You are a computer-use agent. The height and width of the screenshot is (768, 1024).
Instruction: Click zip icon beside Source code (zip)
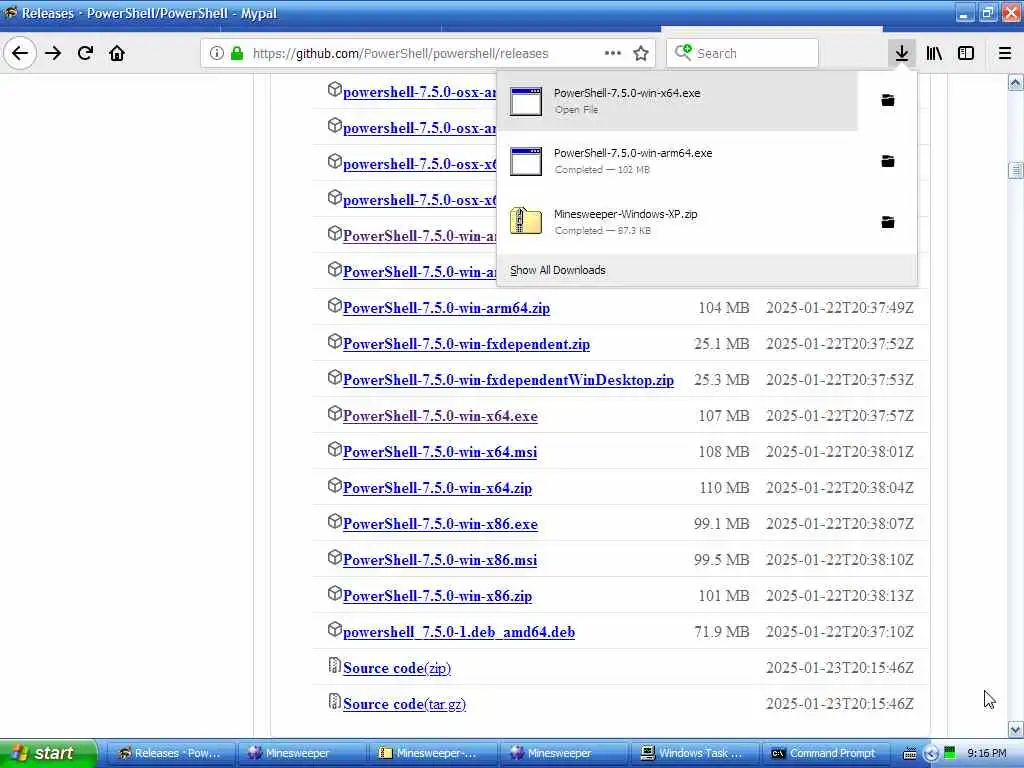click(334, 665)
